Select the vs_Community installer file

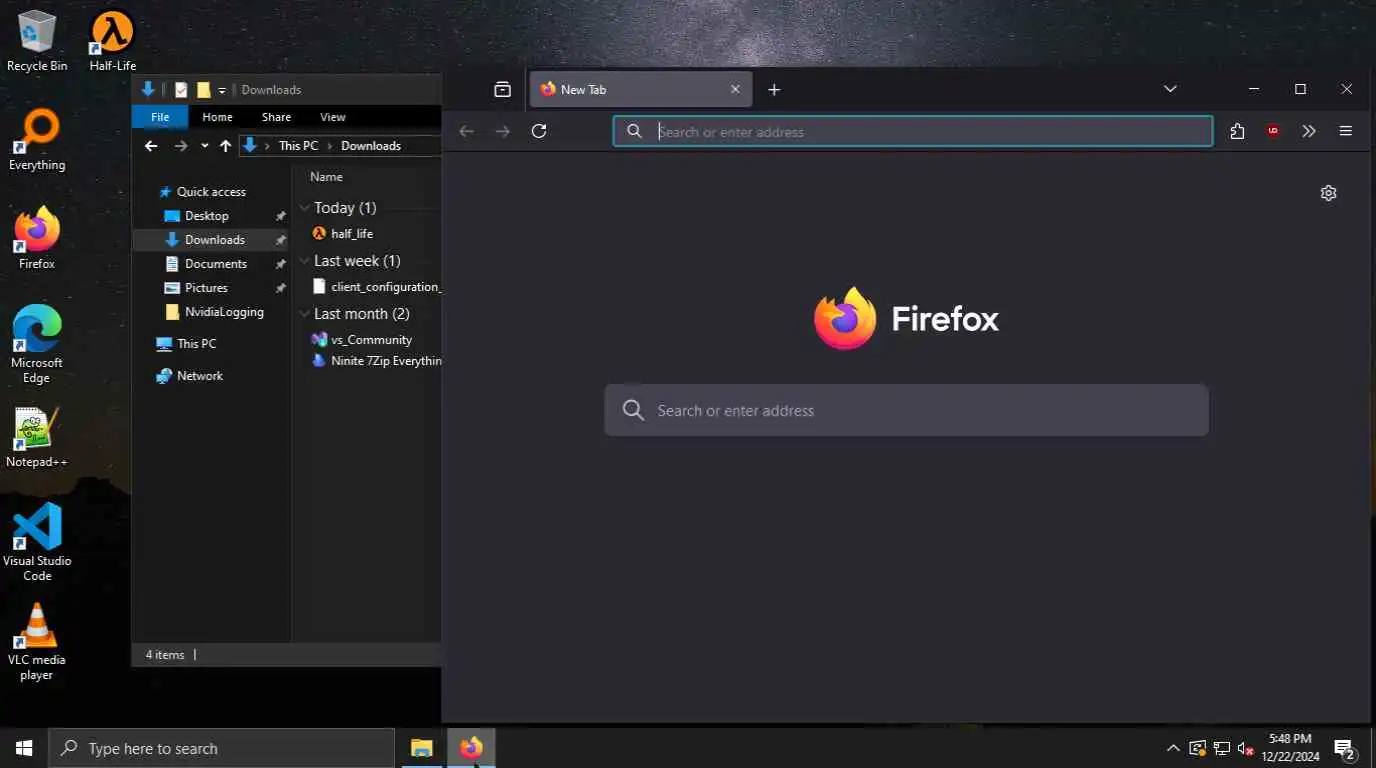click(x=362, y=340)
